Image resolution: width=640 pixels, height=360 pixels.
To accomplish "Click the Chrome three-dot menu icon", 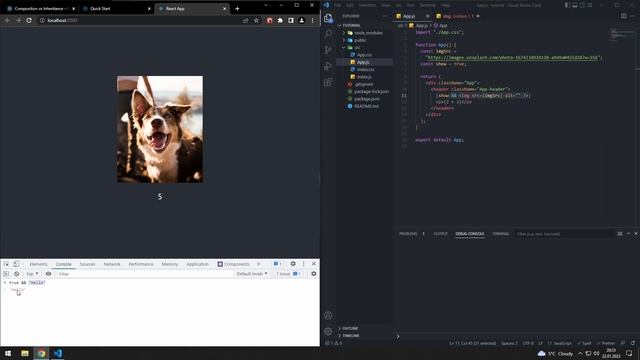I will (313, 20).
